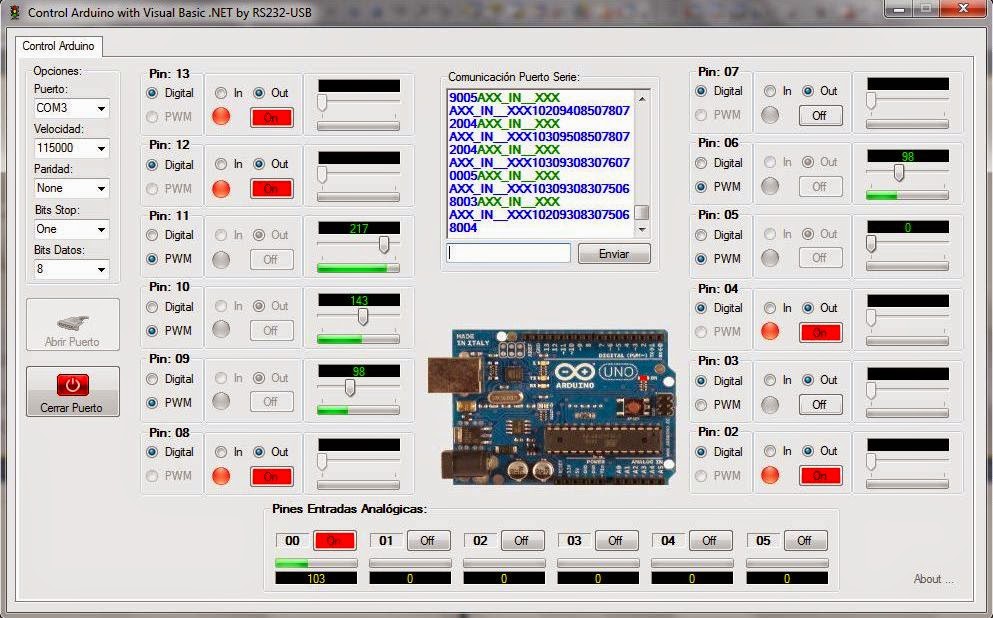
Task: Toggle the red On button for Pin 04
Action: click(821, 332)
